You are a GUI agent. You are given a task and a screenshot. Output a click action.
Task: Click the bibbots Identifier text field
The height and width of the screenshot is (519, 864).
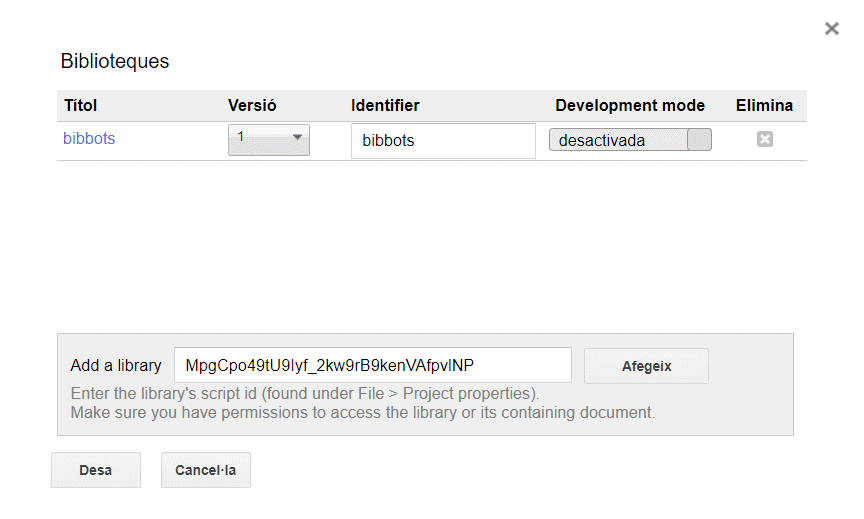[443, 141]
